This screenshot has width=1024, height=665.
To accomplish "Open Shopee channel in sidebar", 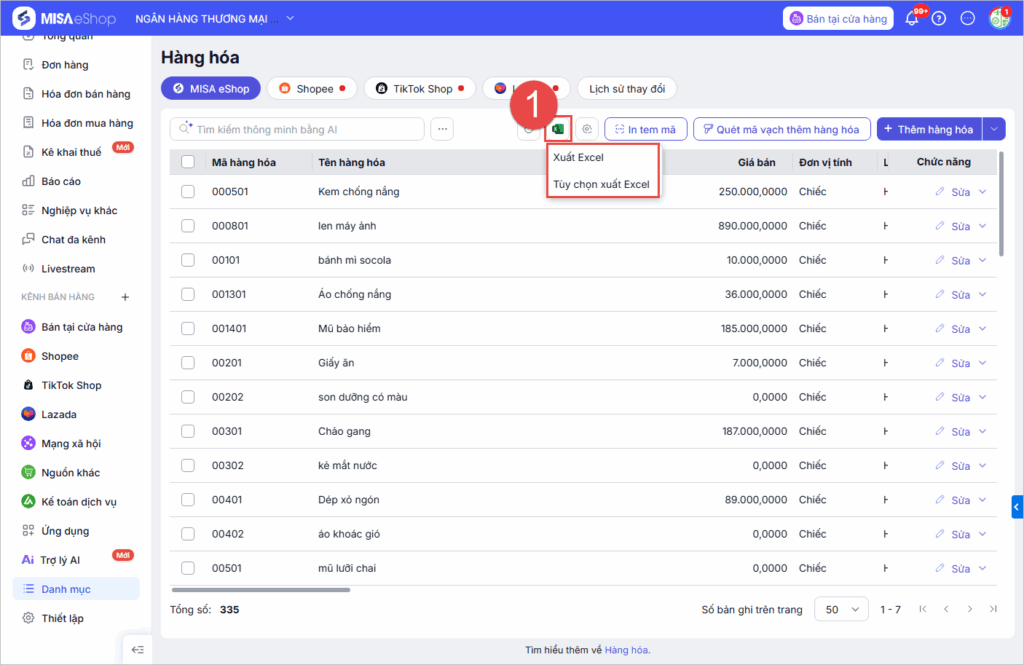I will [x=59, y=356].
